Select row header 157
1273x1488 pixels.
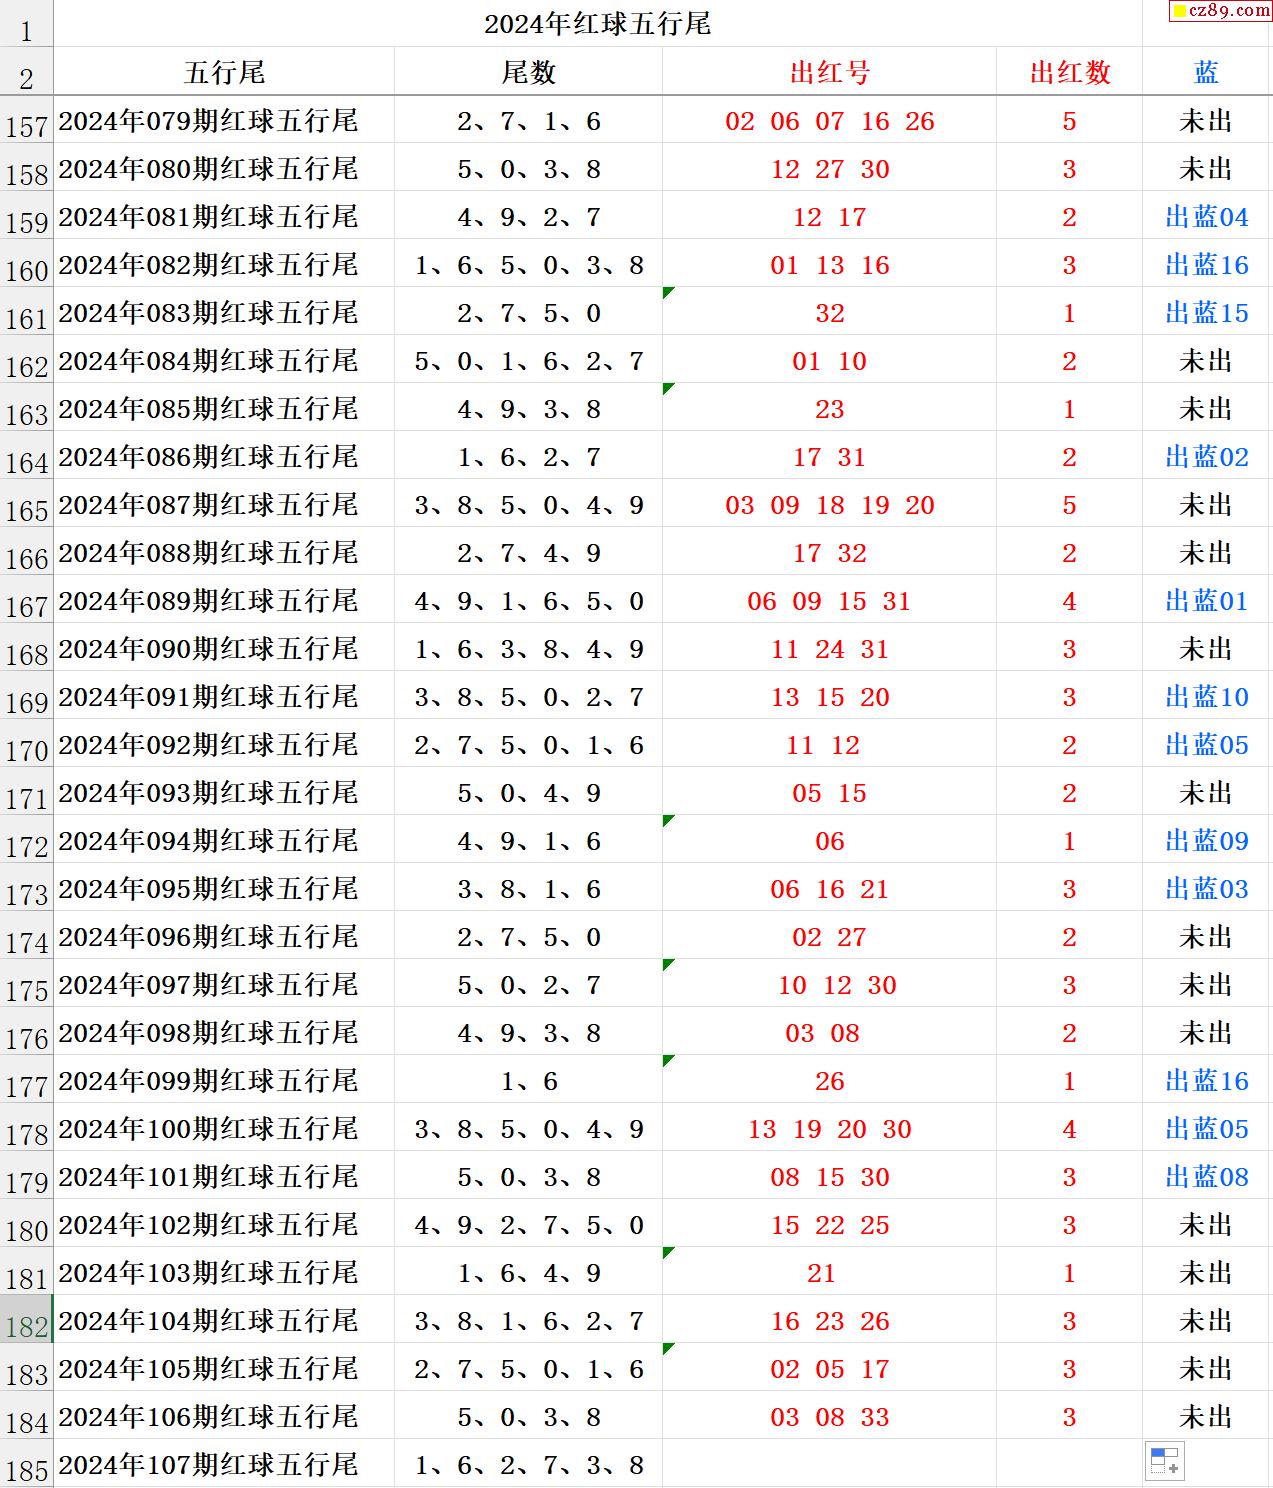26,121
